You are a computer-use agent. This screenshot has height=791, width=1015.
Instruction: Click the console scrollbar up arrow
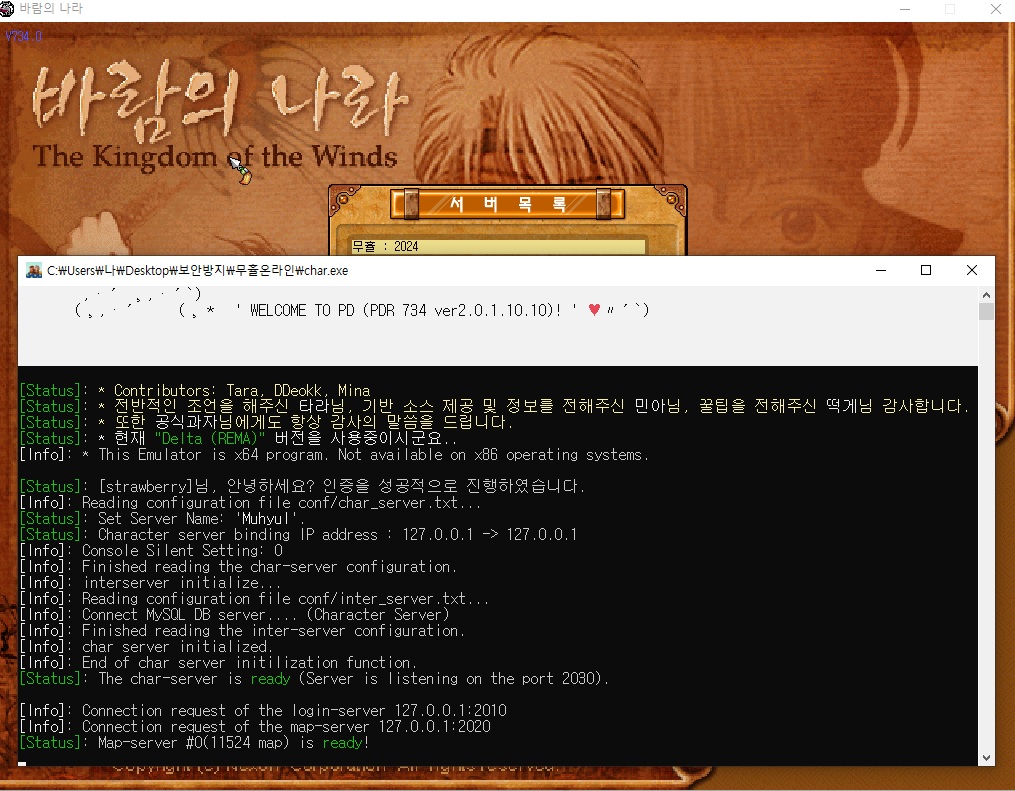click(x=987, y=295)
